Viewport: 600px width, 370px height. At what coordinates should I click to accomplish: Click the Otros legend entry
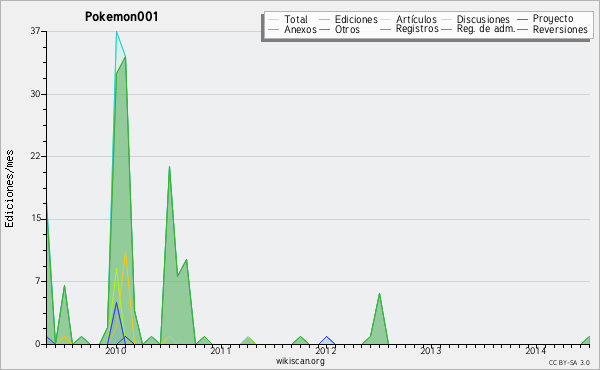coord(339,29)
